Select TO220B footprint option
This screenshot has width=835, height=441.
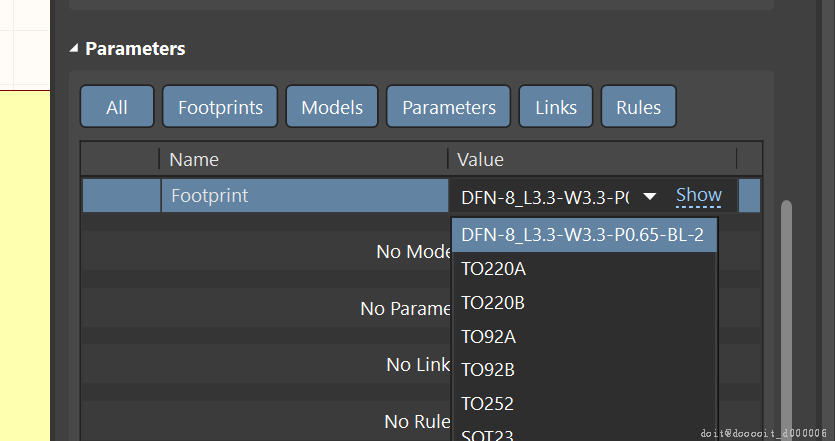point(493,302)
